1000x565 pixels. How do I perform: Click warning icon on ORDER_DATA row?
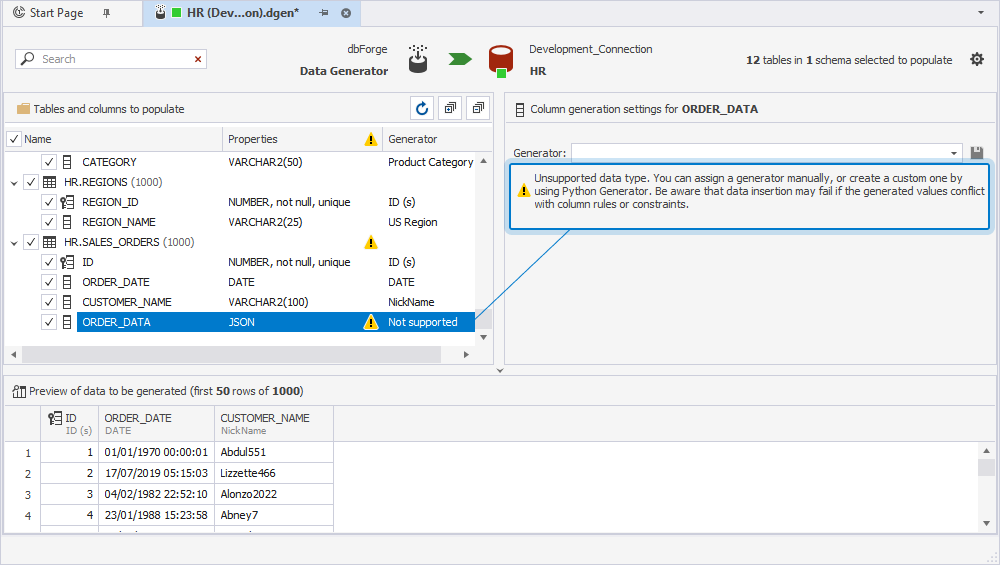[x=371, y=322]
